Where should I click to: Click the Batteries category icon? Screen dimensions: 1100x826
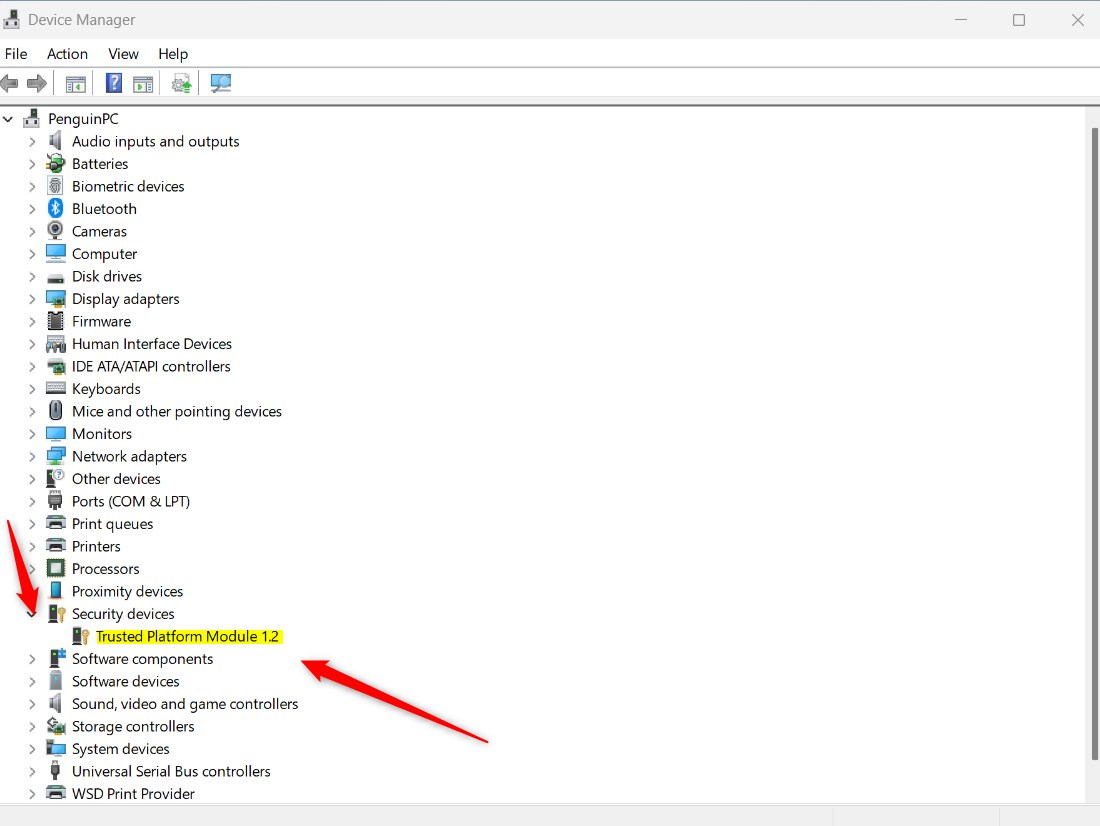coord(54,163)
